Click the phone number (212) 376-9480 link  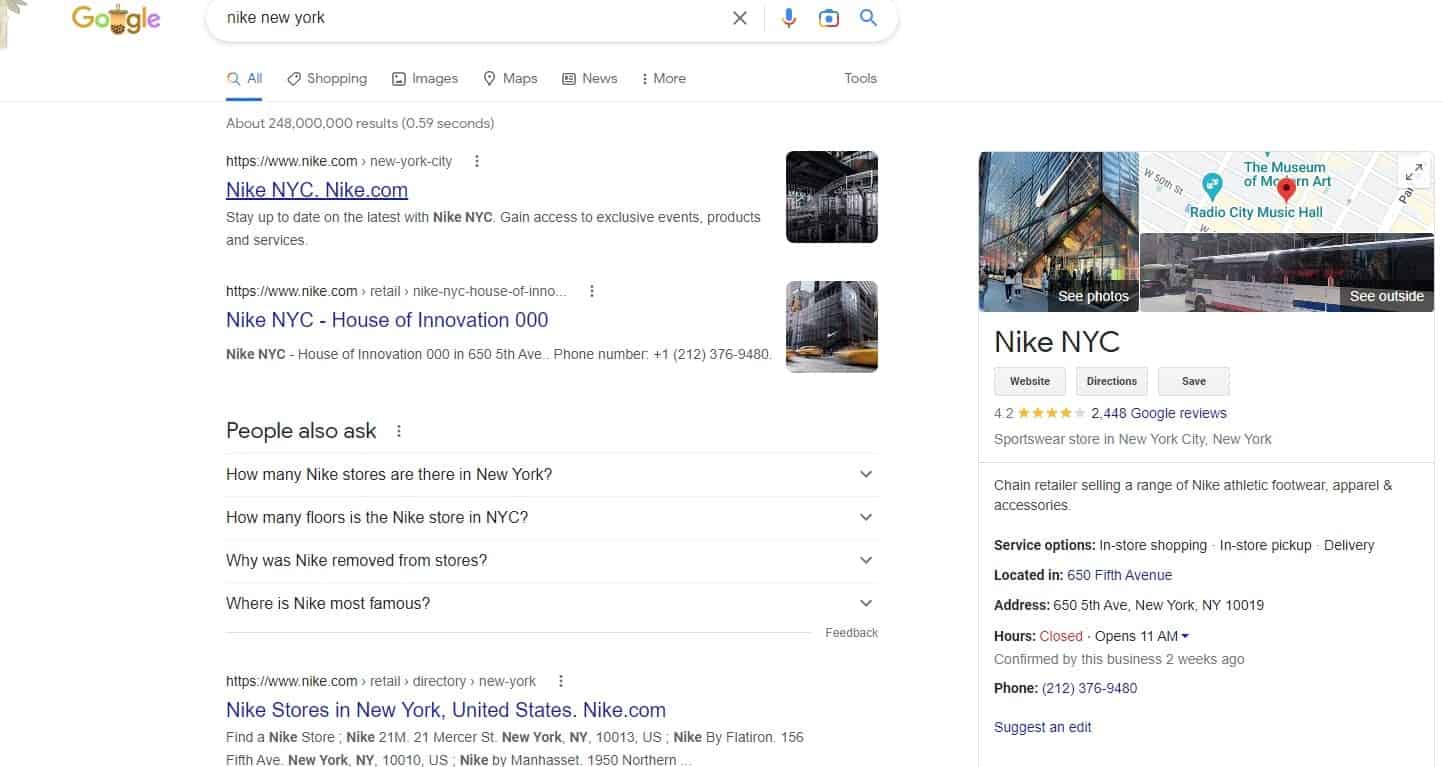pyautogui.click(x=1089, y=688)
